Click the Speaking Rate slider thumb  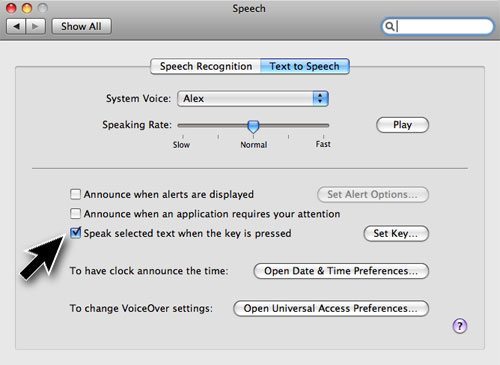pyautogui.click(x=253, y=126)
